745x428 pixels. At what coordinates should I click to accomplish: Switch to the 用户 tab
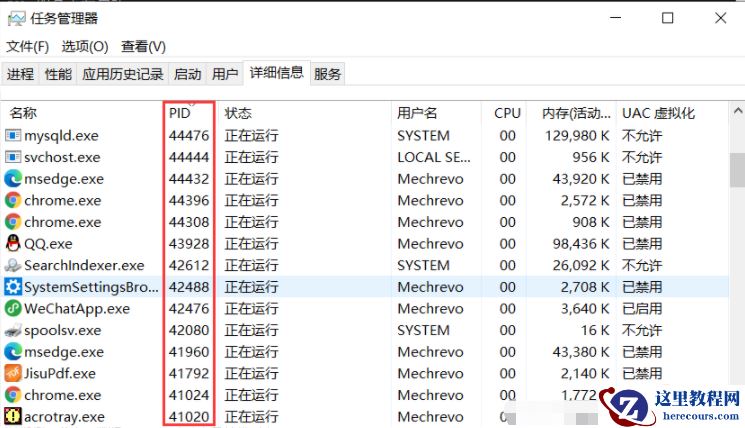coord(225,74)
